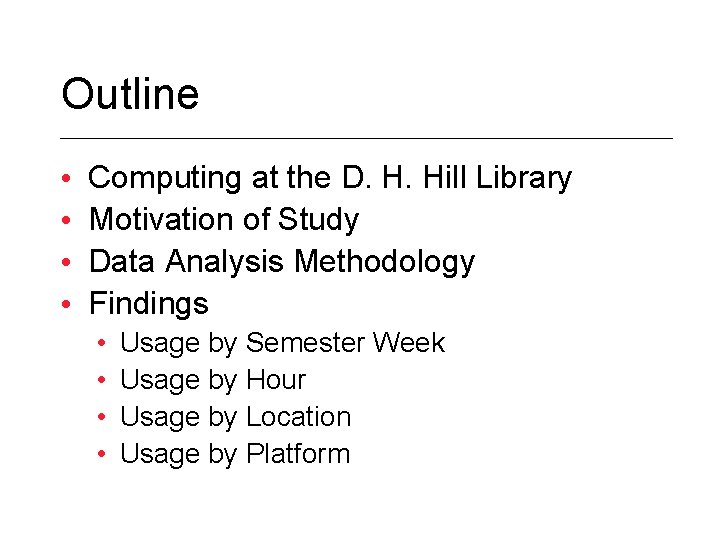Image resolution: width=720 pixels, height=540 pixels.
Task: Click the Usage by Hour sub-item
Action: tap(213, 380)
